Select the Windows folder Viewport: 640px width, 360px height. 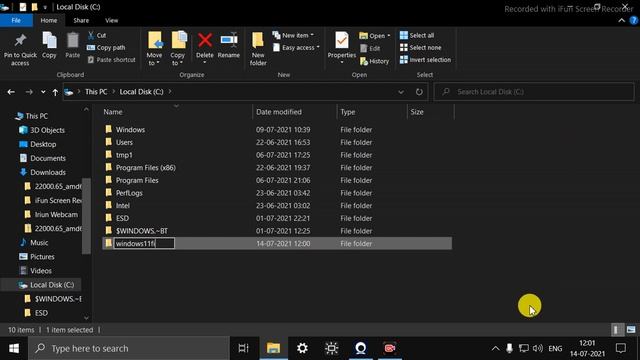pyautogui.click(x=130, y=130)
